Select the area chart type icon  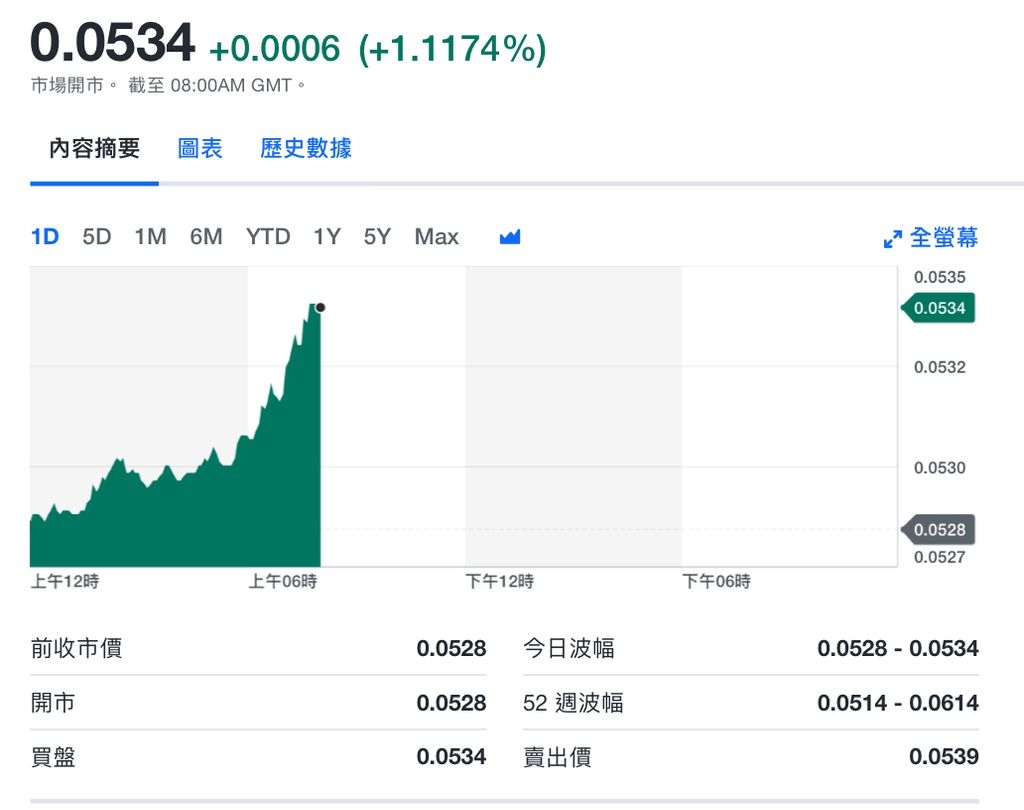click(x=509, y=236)
